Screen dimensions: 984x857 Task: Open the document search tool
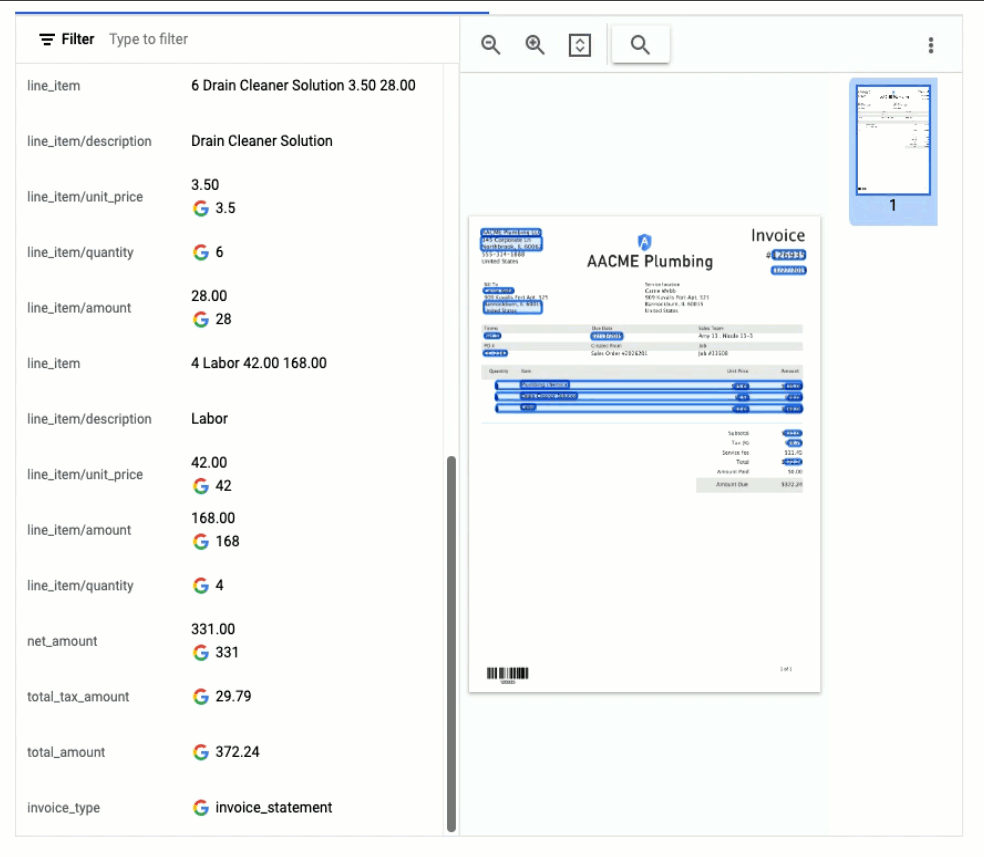(640, 45)
